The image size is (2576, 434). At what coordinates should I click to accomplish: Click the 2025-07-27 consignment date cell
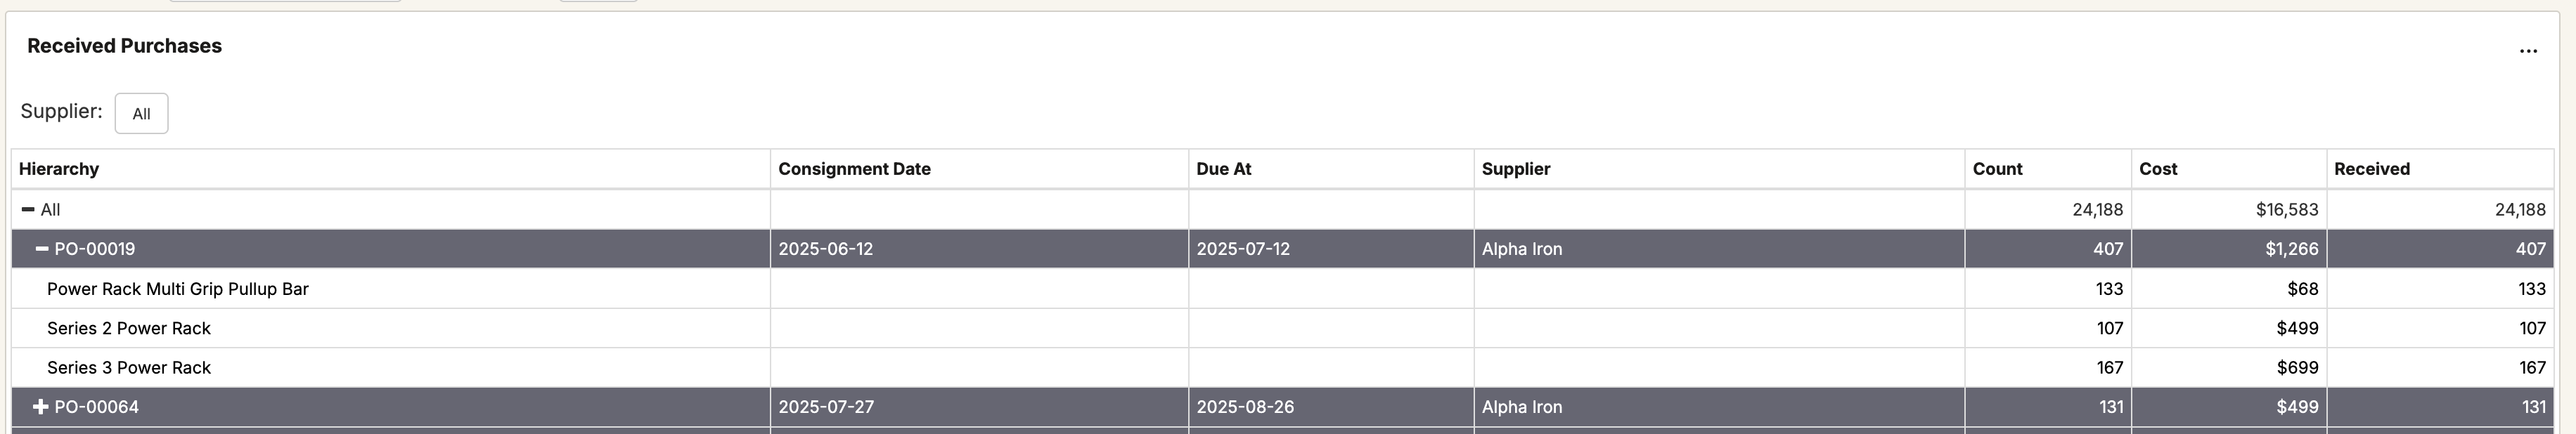(x=825, y=407)
